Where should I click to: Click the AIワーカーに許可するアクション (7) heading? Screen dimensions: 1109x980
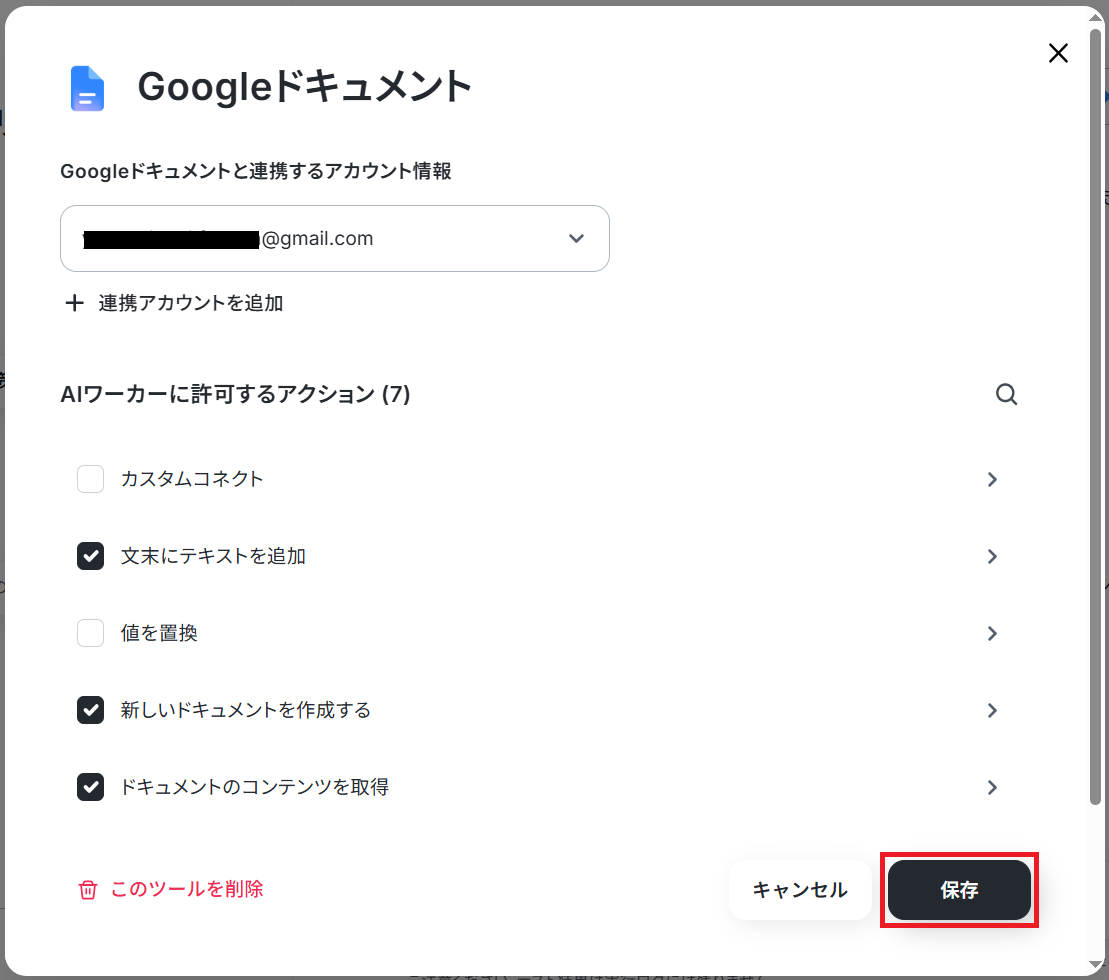pyautogui.click(x=236, y=395)
